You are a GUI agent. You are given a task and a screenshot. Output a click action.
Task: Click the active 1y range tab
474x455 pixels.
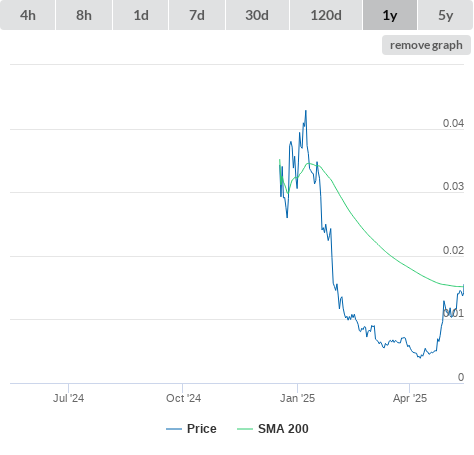(x=390, y=15)
